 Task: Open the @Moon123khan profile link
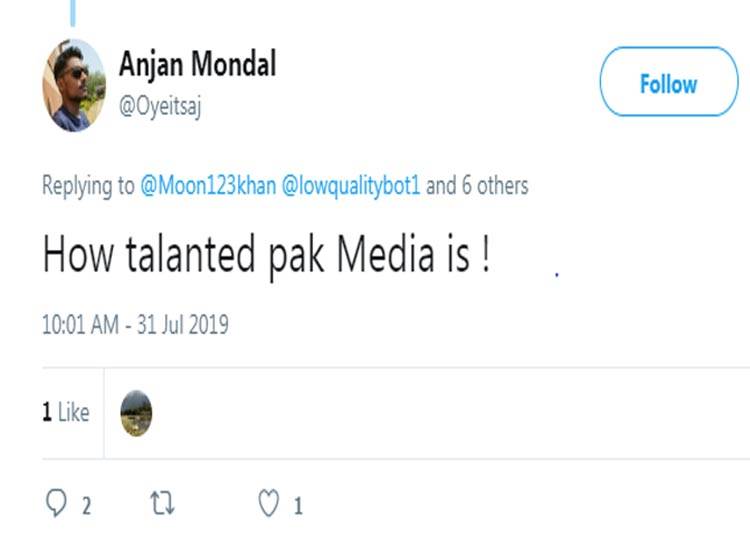click(x=208, y=186)
